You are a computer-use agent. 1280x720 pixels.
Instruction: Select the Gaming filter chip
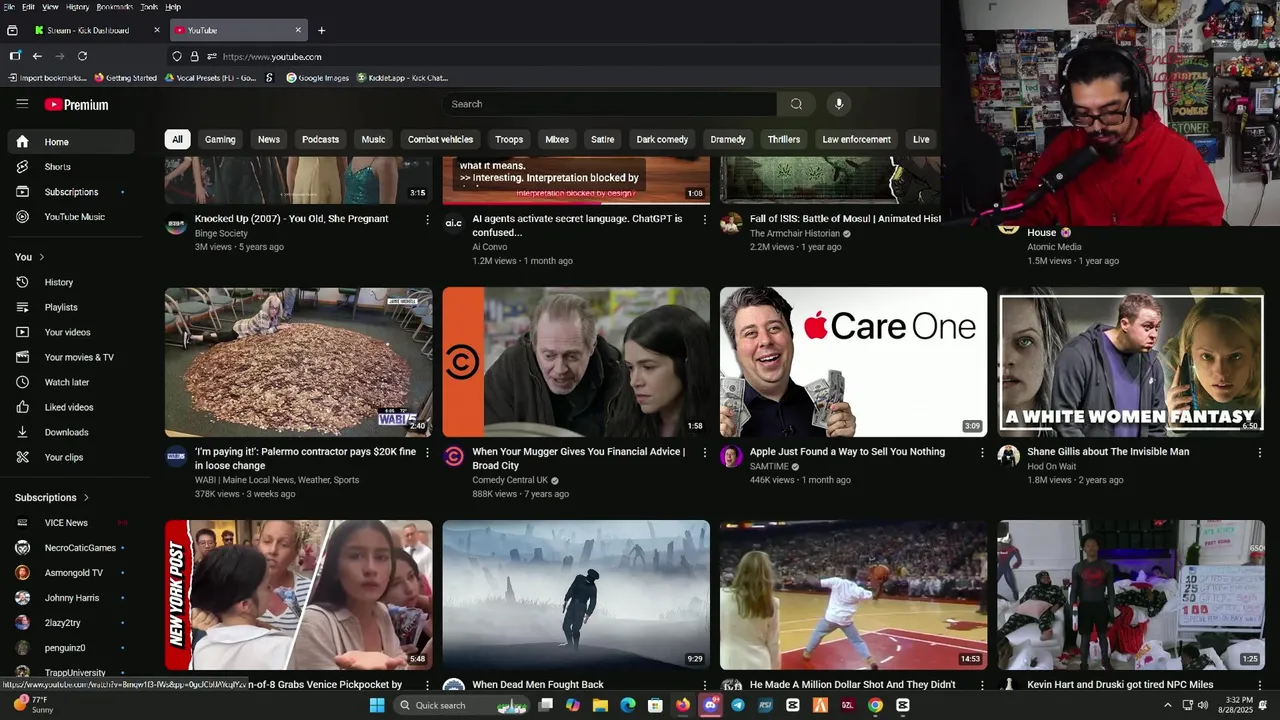pos(220,139)
